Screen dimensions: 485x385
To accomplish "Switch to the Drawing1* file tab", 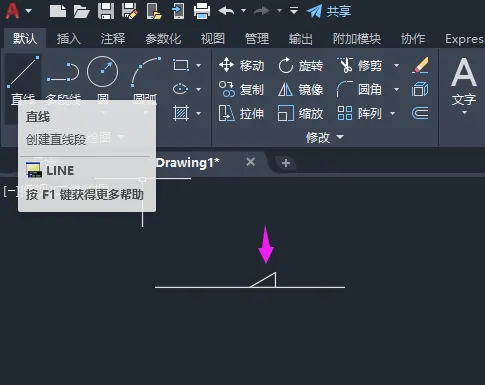I will click(188, 163).
